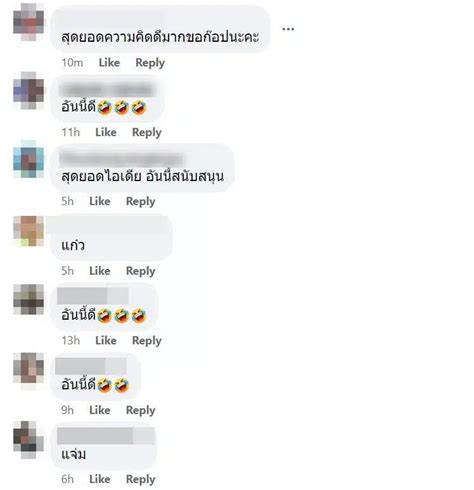Open blue avatar of สุดยอดไอเดีย commenter

pyautogui.click(x=29, y=159)
